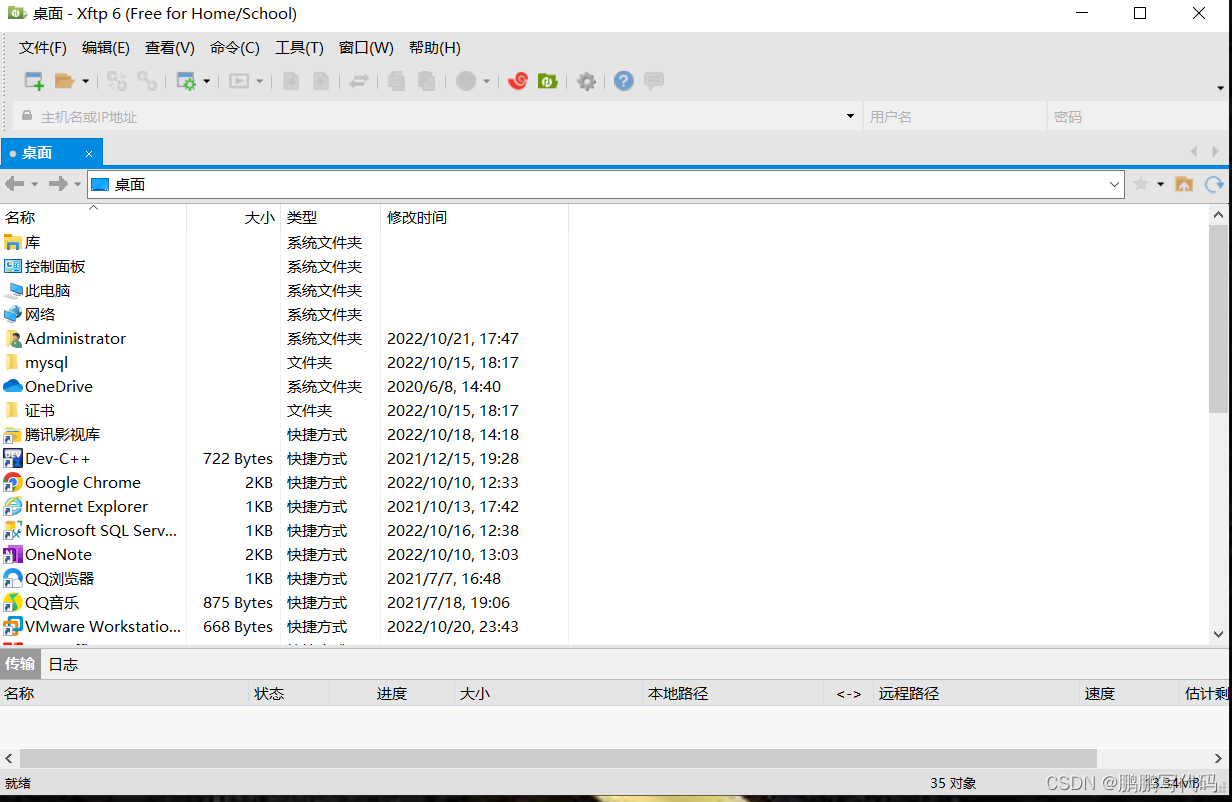Click the favorites star icon
The width and height of the screenshot is (1232, 802).
pyautogui.click(x=1140, y=184)
